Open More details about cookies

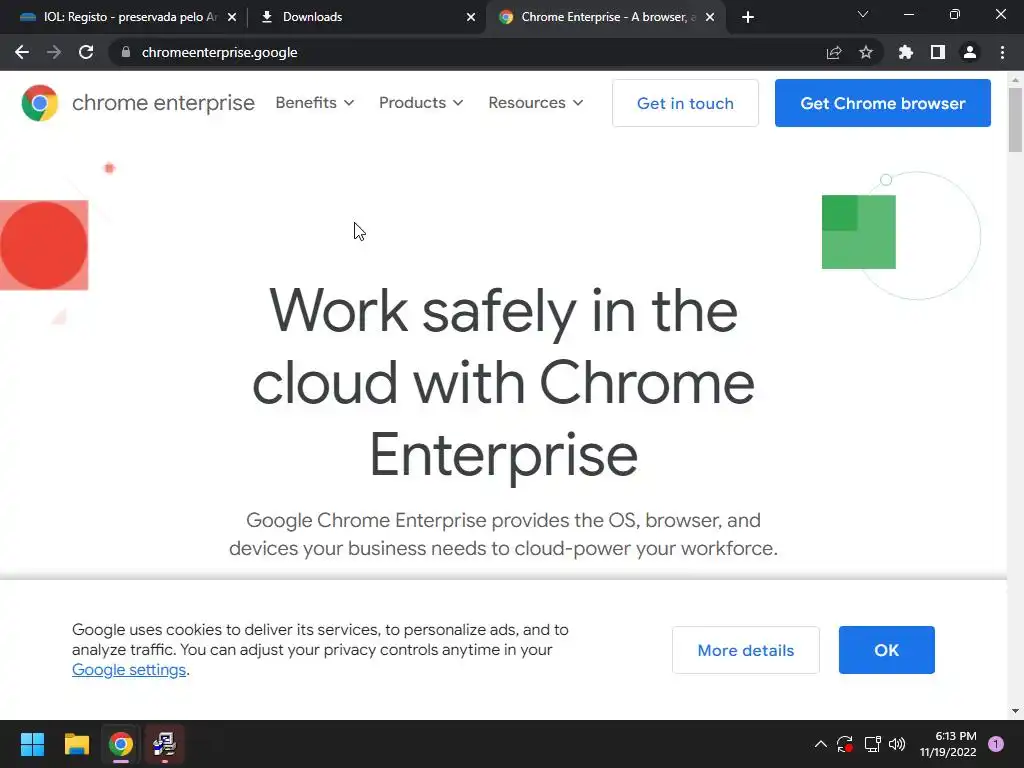click(x=745, y=650)
